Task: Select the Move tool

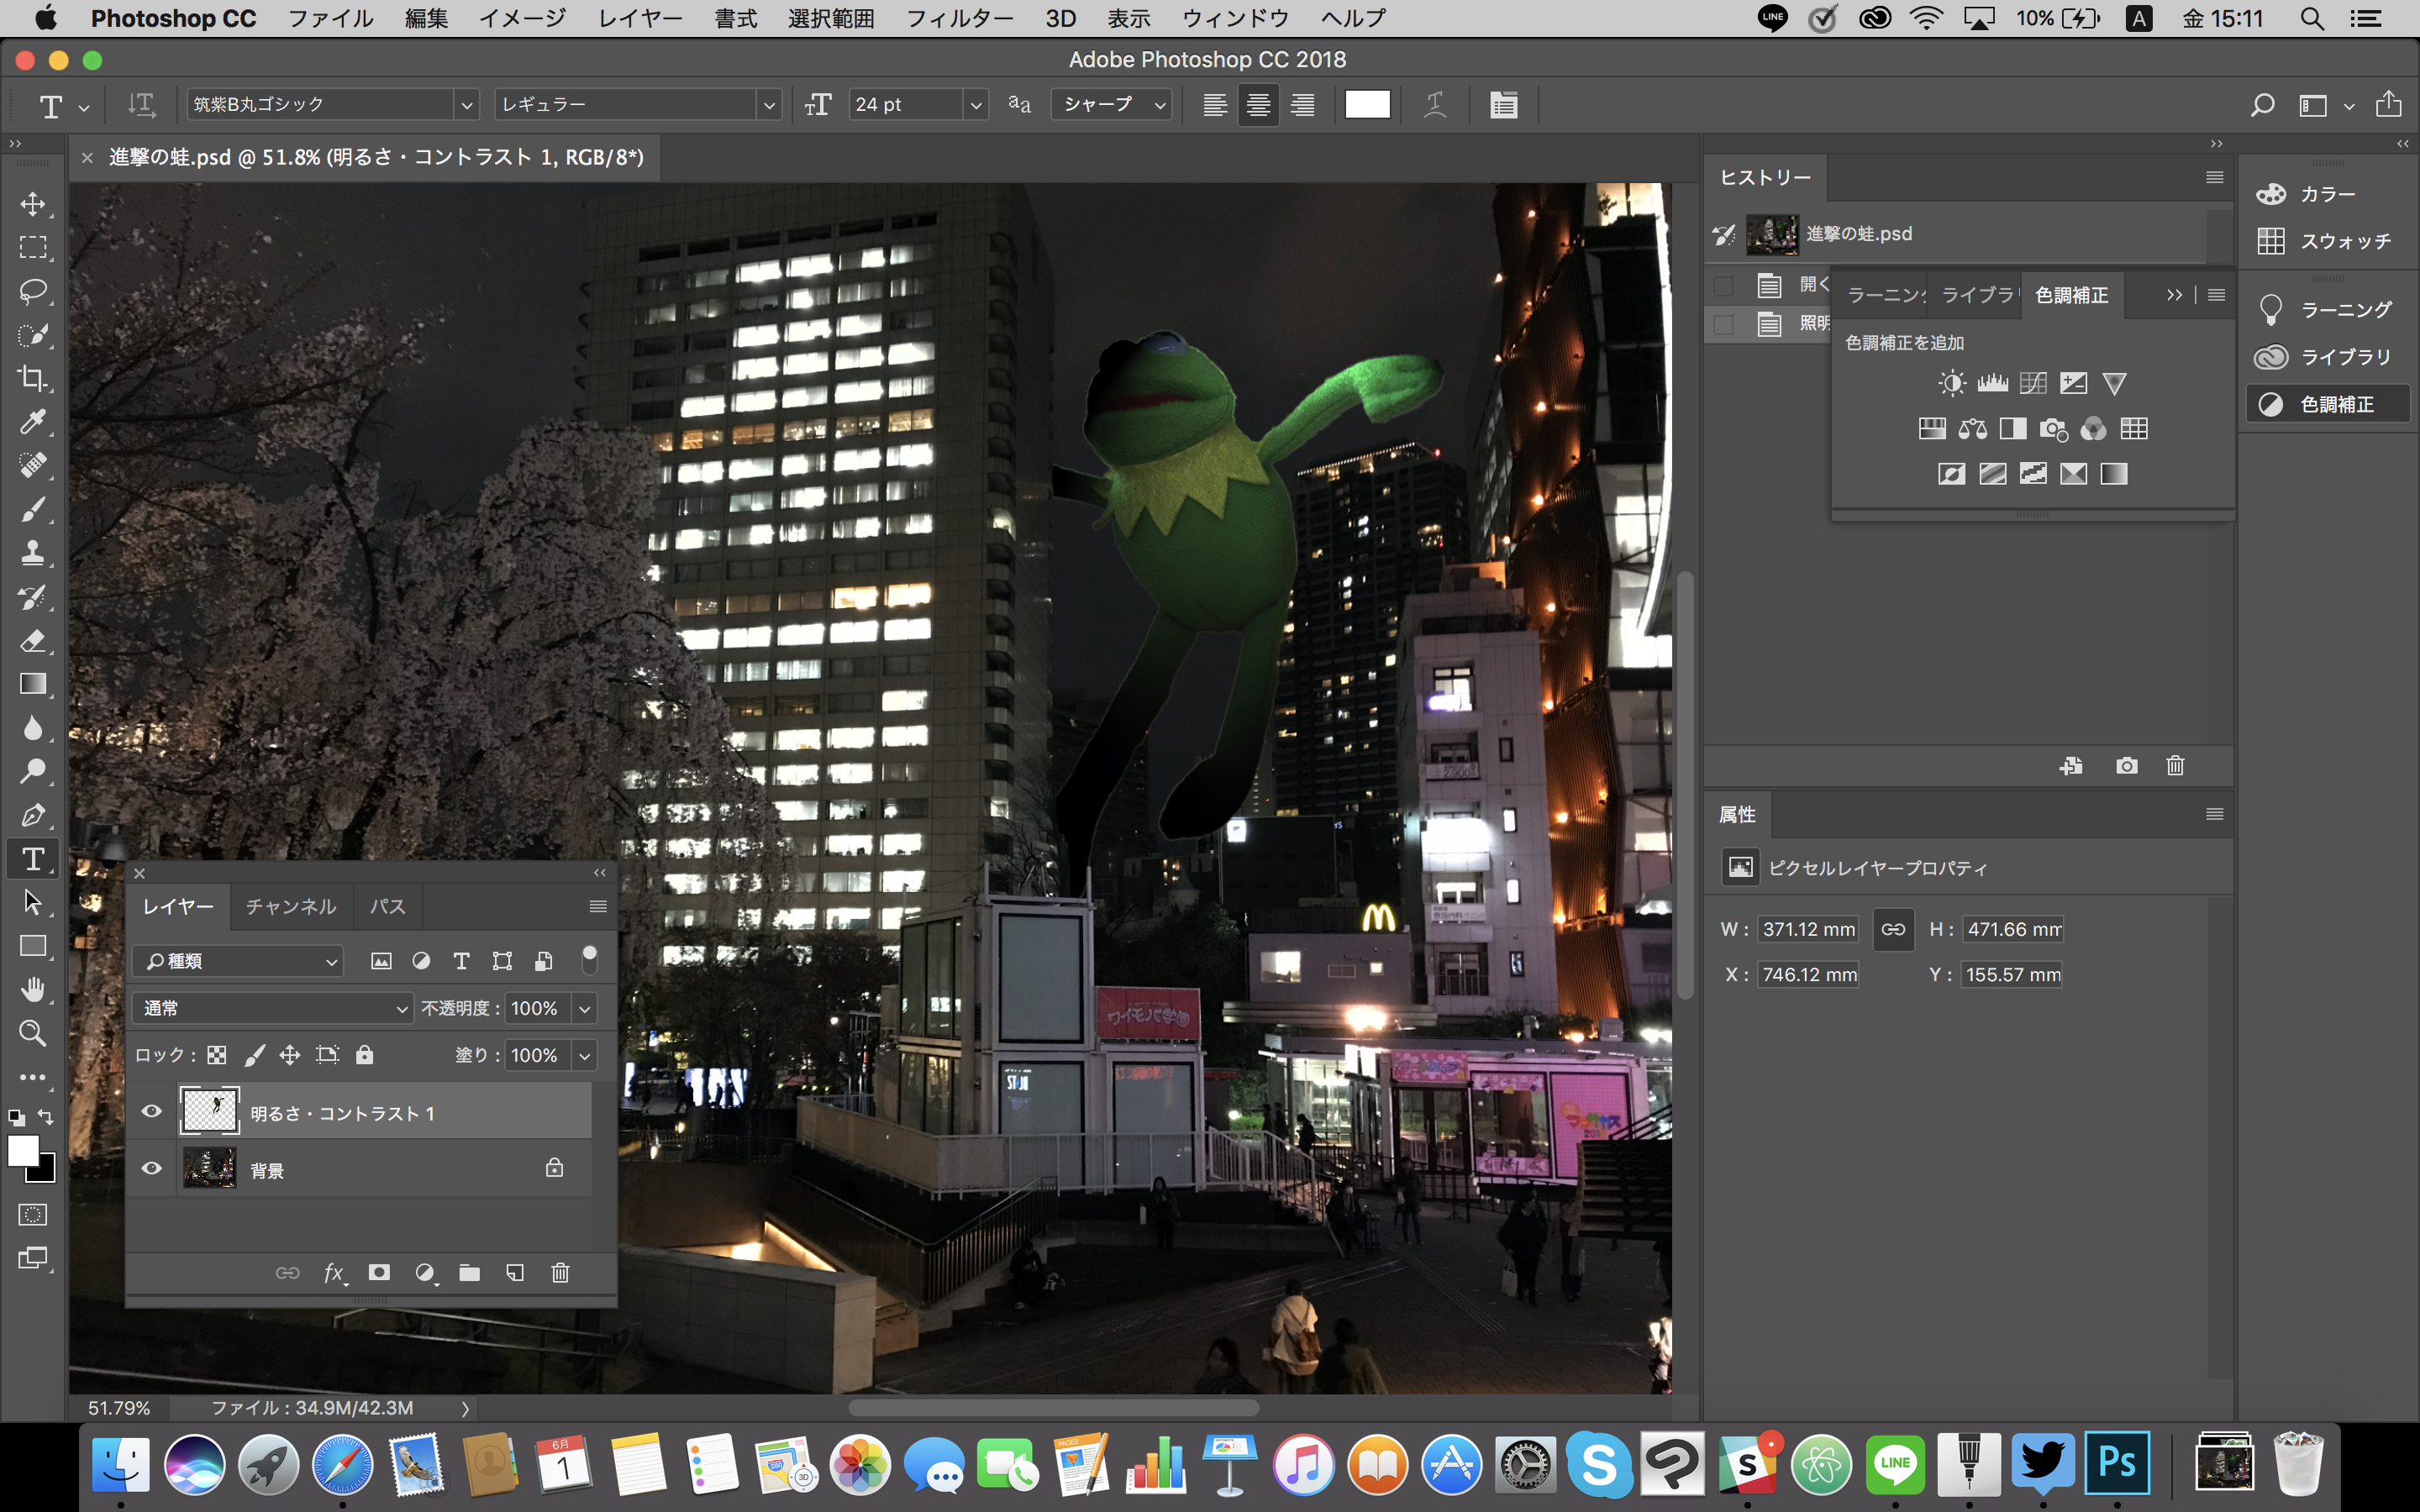Action: click(x=33, y=204)
